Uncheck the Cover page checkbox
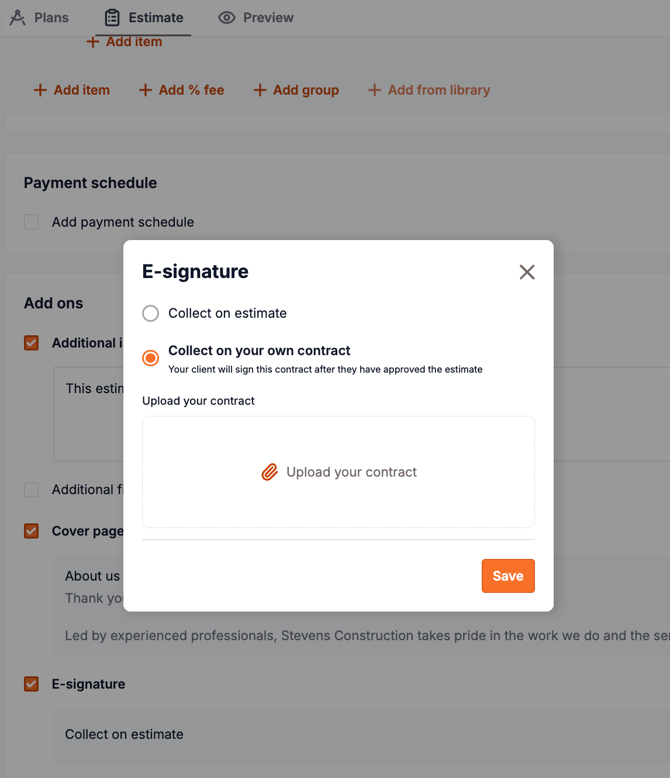The height and width of the screenshot is (778, 670). pyautogui.click(x=32, y=531)
